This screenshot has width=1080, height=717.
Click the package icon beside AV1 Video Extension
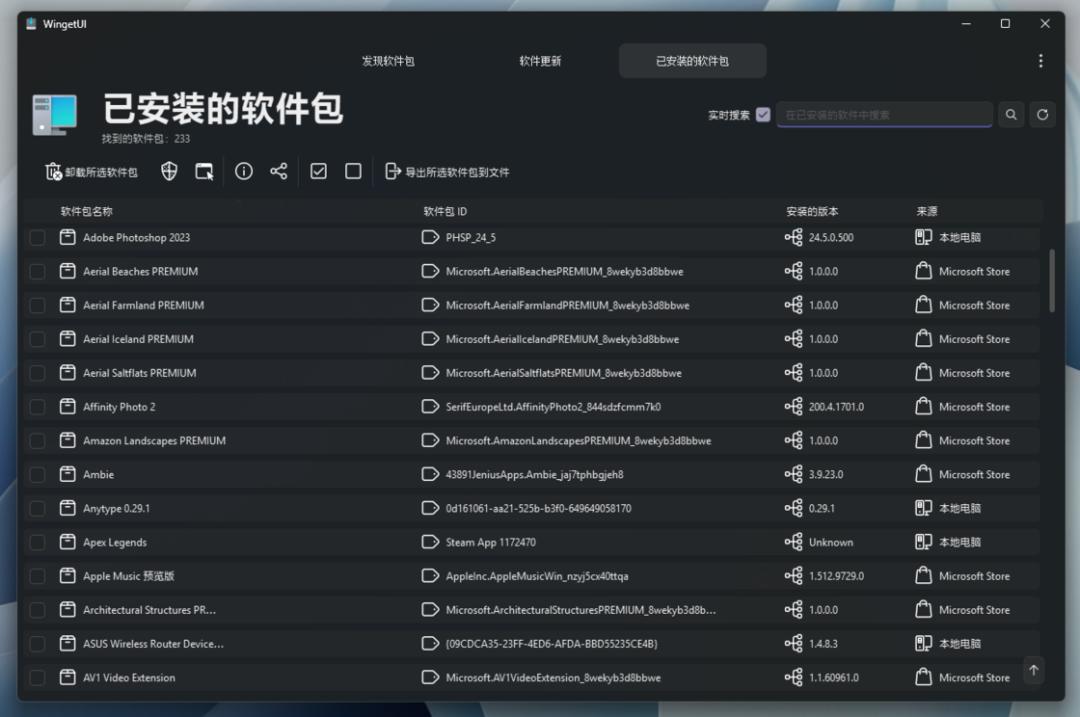(68, 678)
